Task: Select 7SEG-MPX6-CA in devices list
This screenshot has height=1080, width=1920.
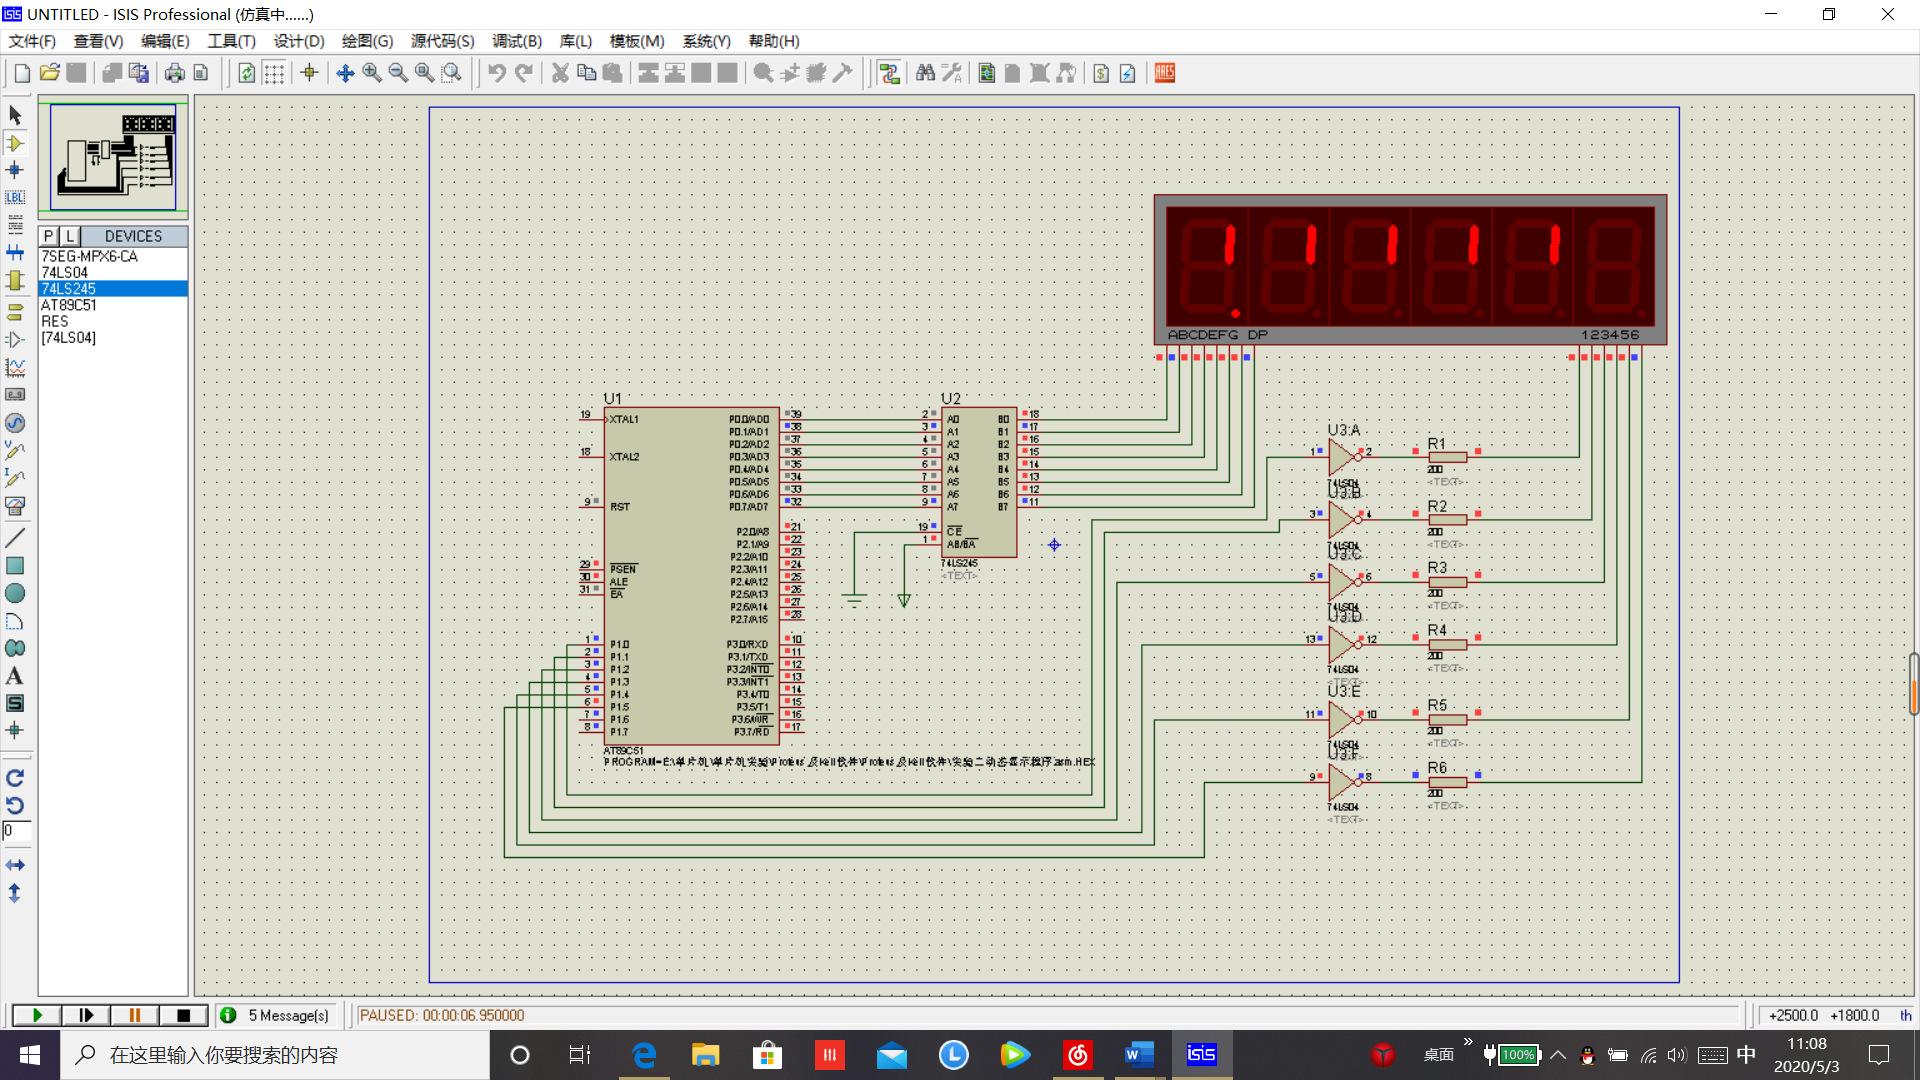Action: [x=113, y=256]
